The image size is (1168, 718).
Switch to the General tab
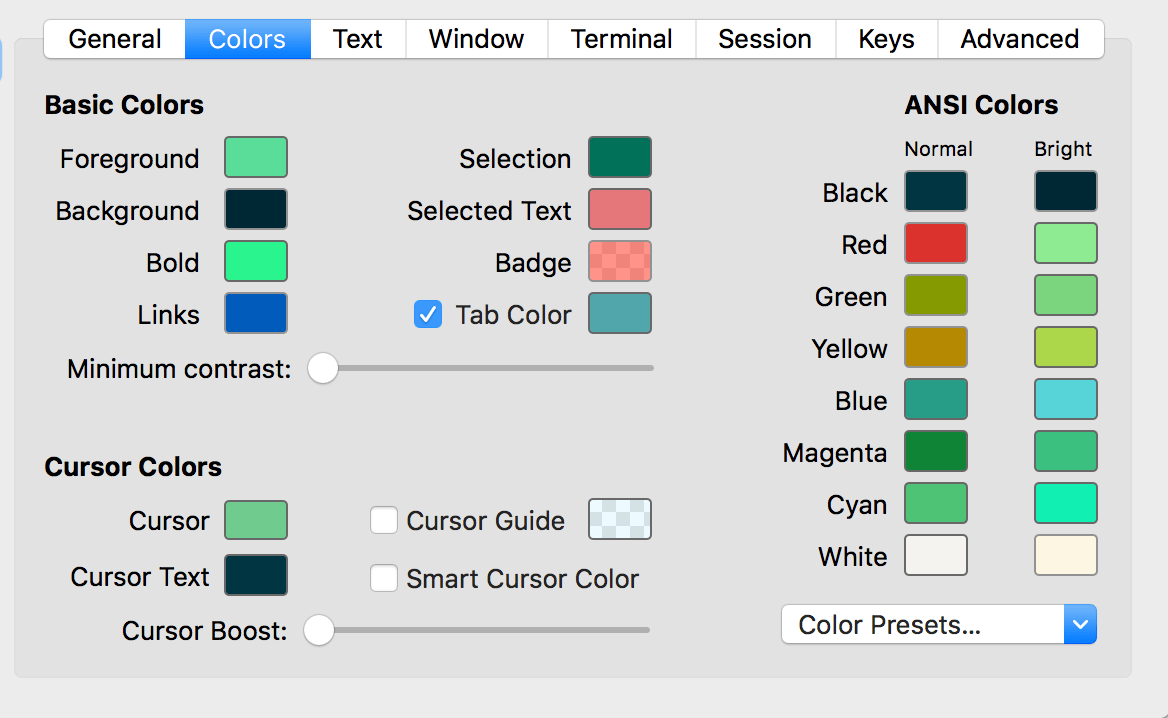[115, 39]
